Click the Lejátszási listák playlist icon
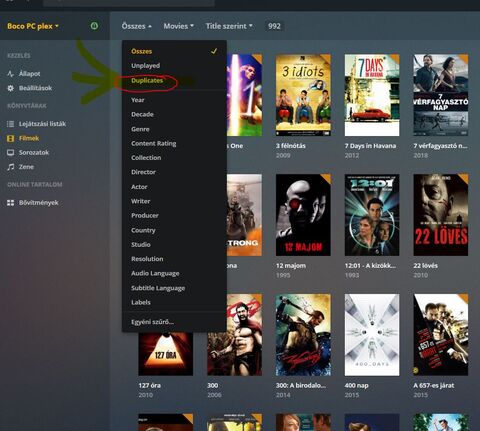The height and width of the screenshot is (431, 480). [11, 124]
